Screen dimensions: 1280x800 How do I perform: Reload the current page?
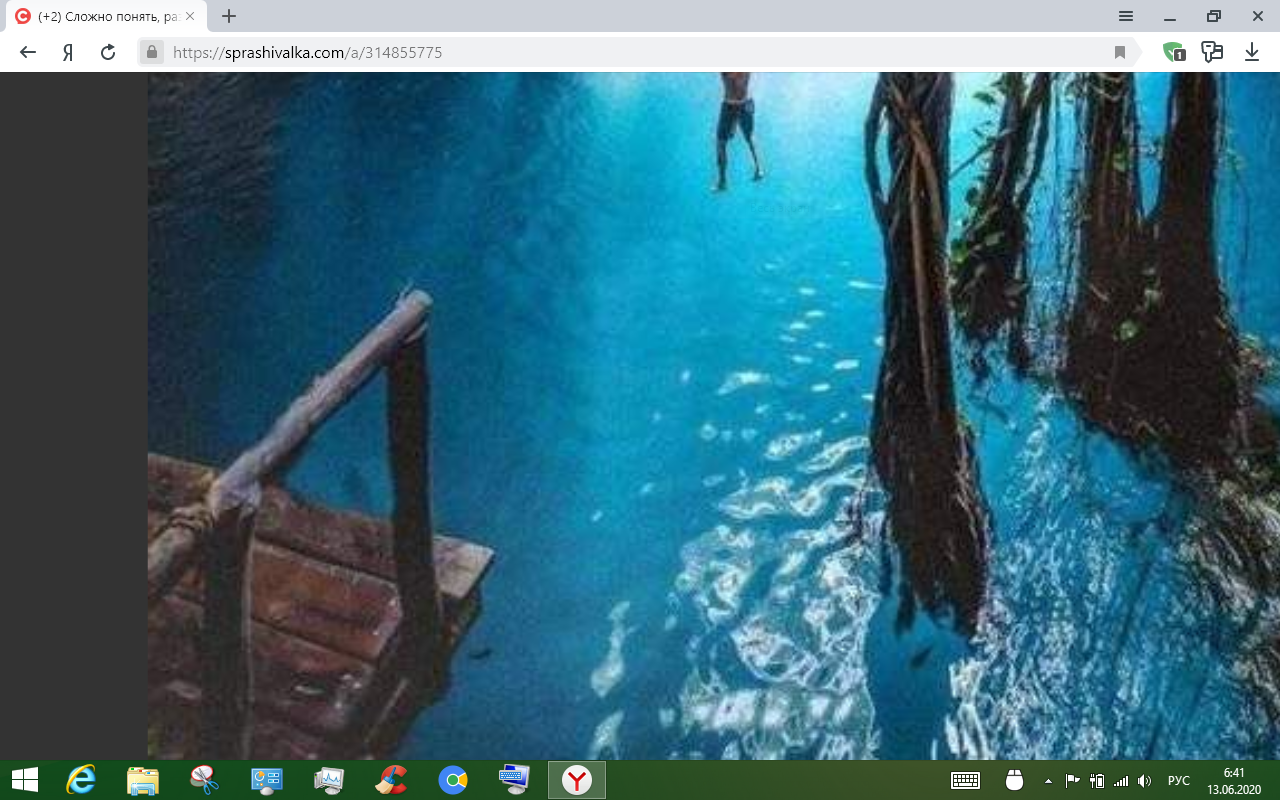coord(108,52)
